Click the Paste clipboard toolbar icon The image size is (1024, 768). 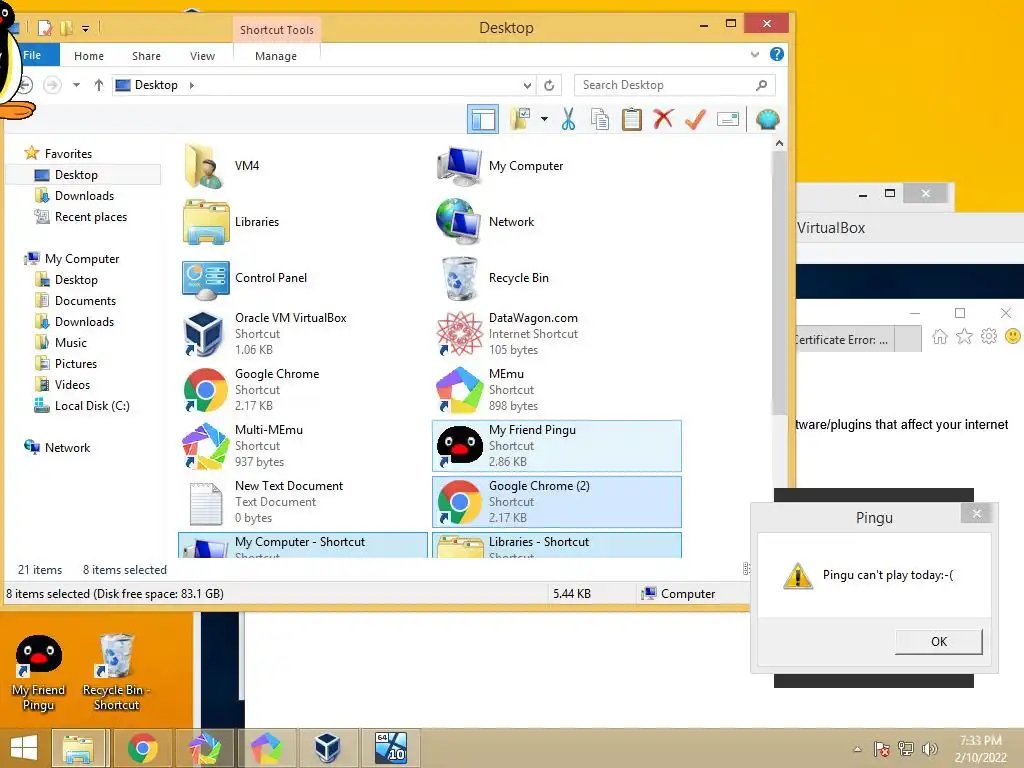[632, 120]
